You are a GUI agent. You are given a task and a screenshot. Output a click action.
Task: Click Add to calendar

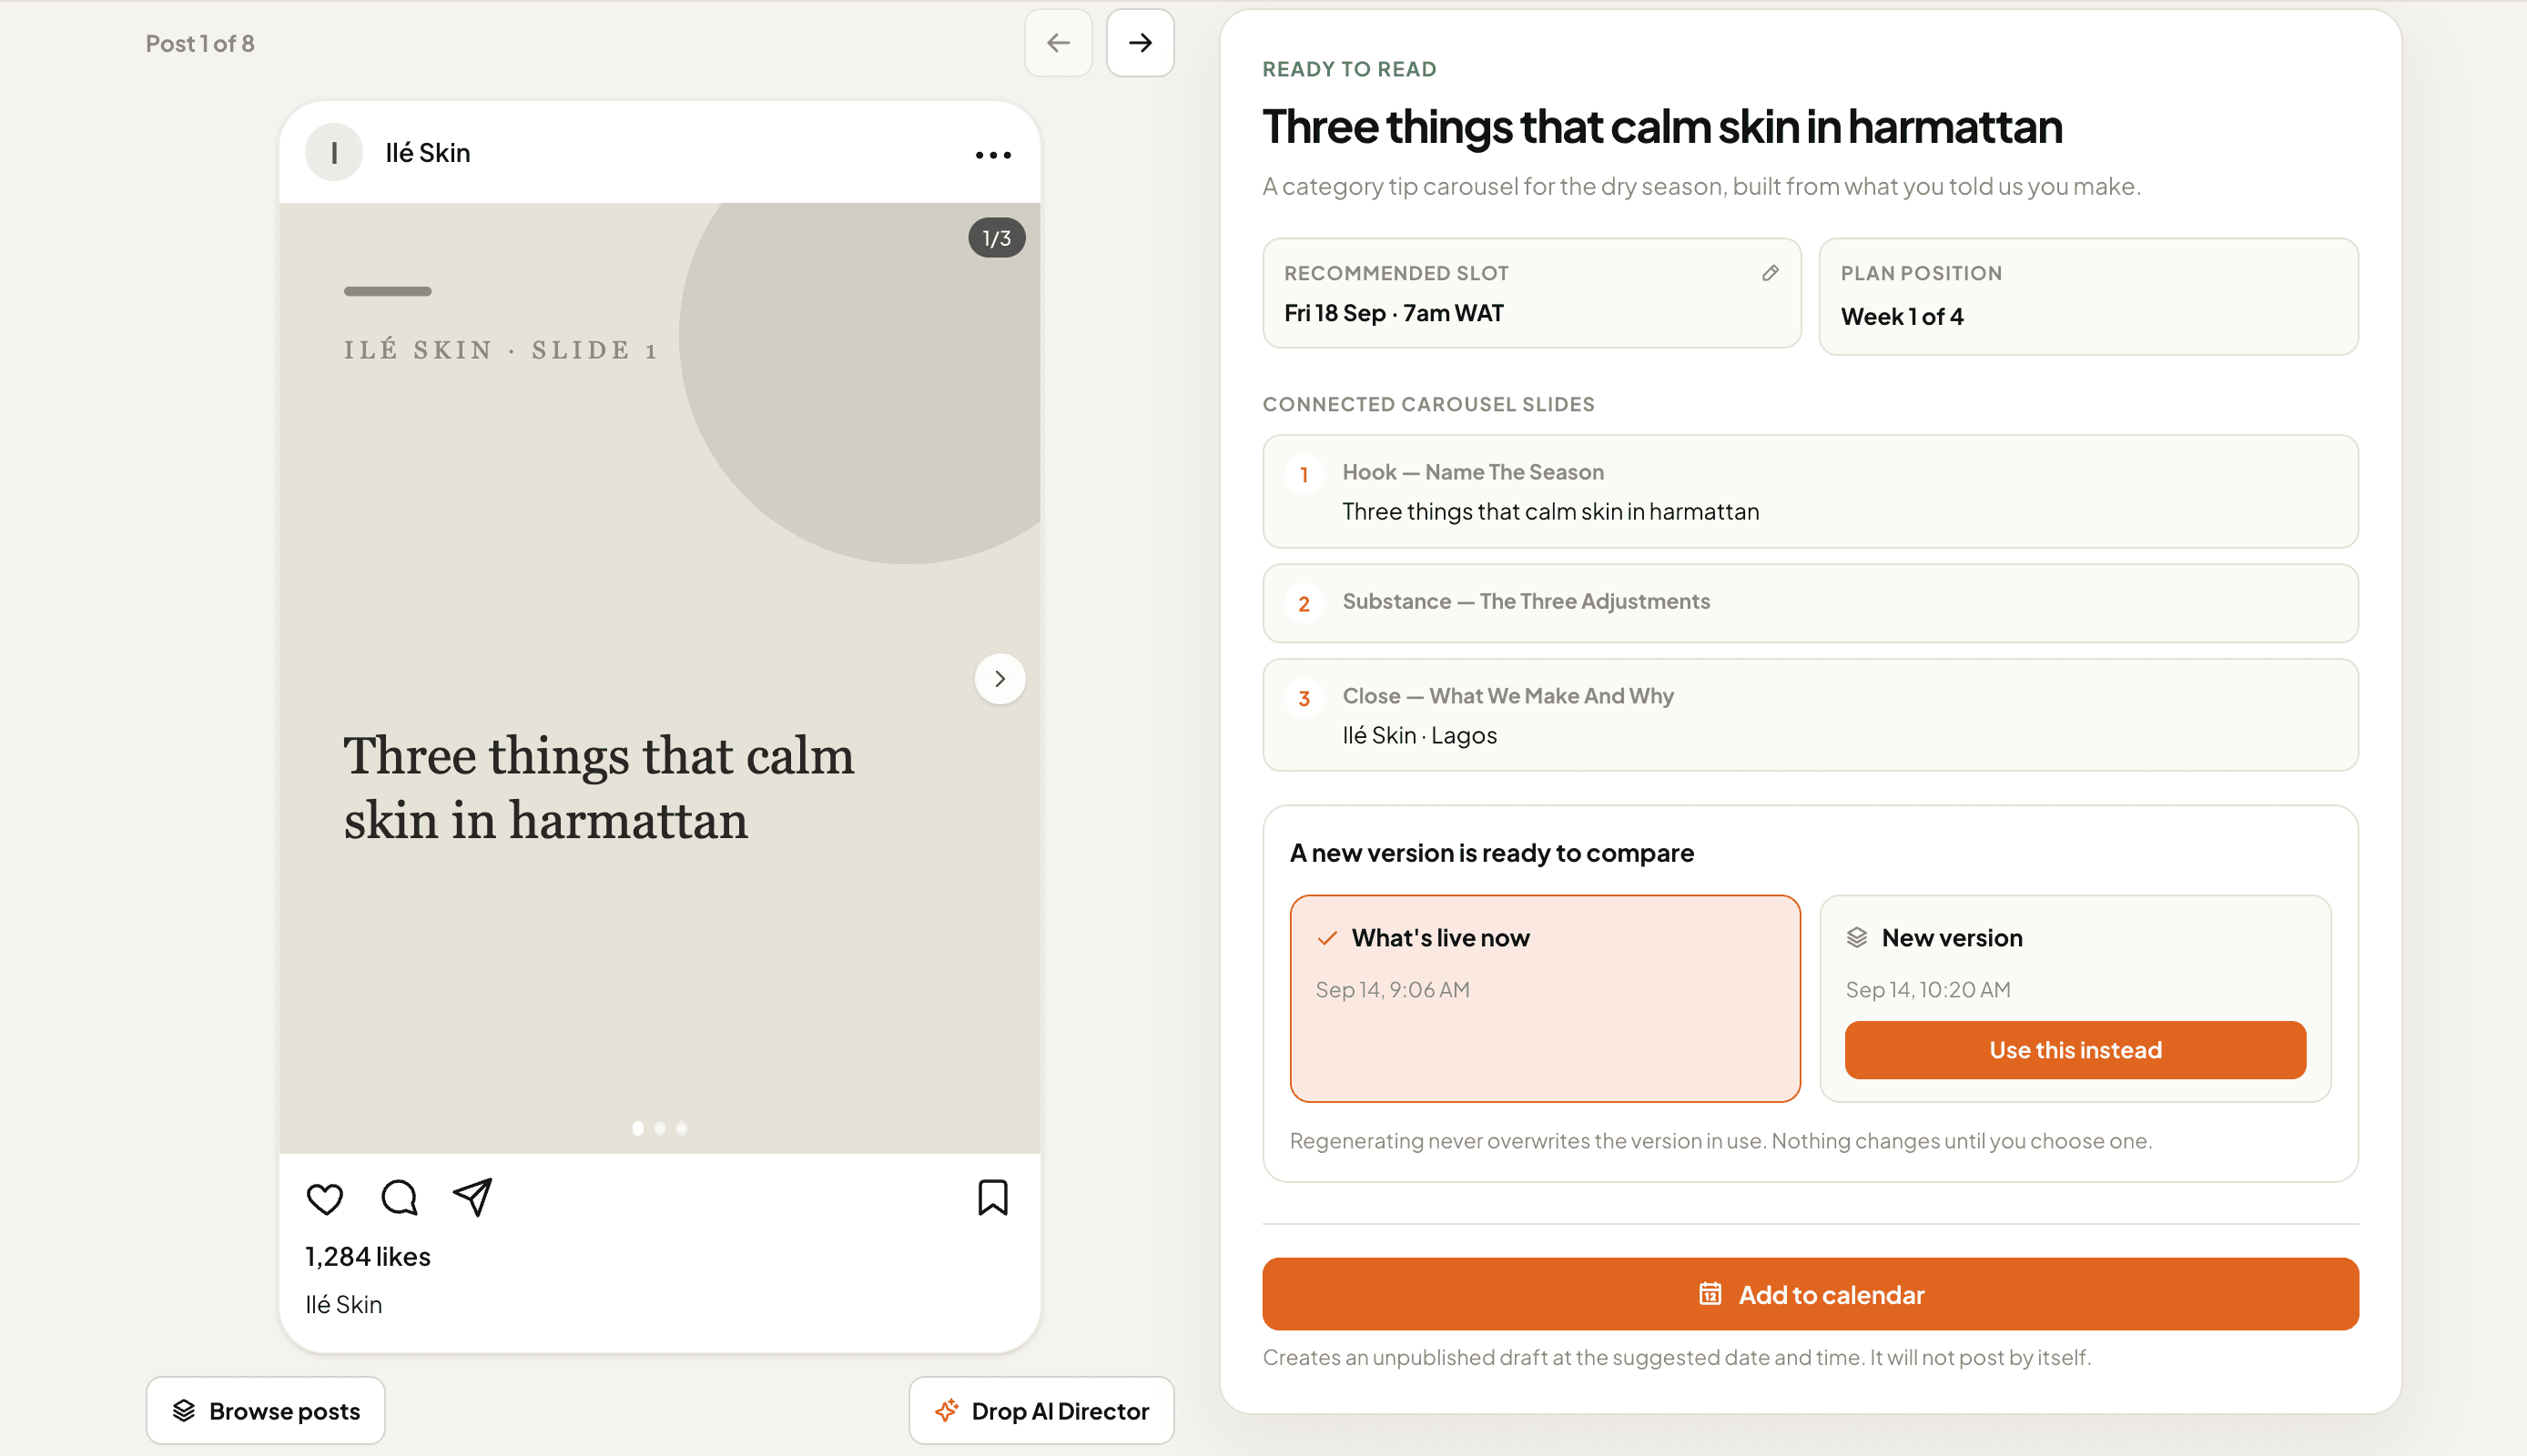(1810, 1294)
